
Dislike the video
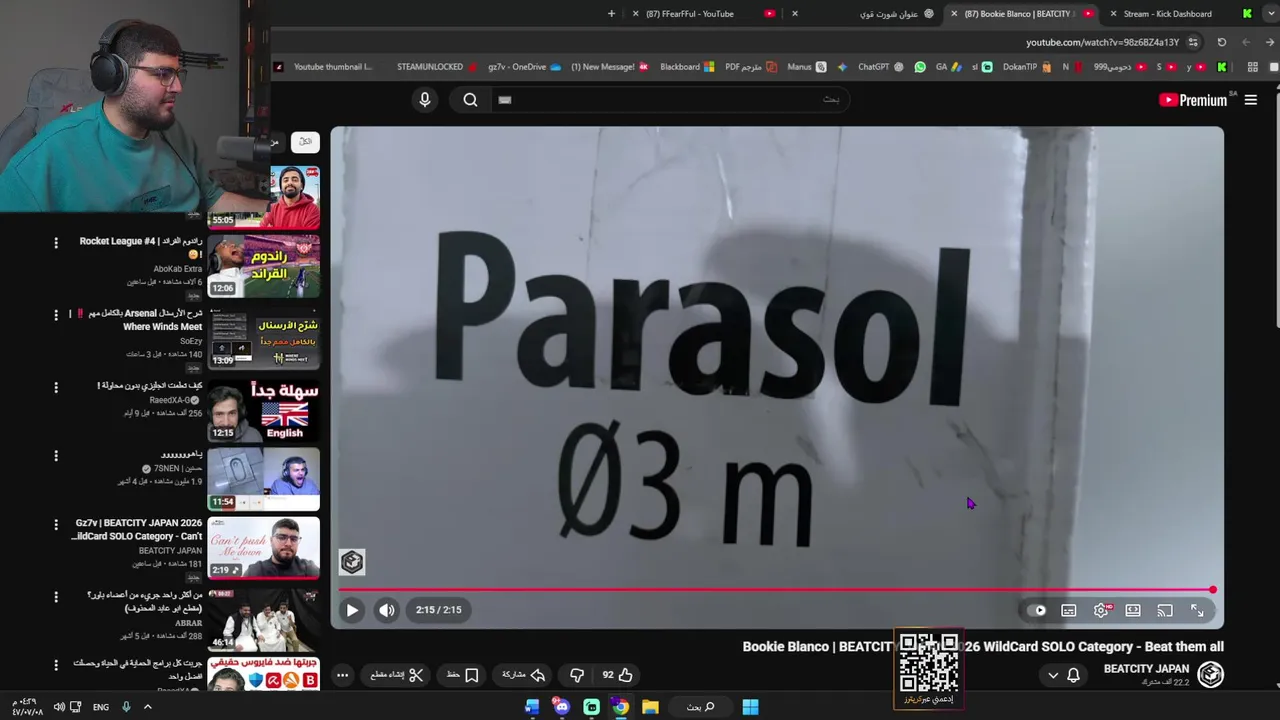(577, 675)
